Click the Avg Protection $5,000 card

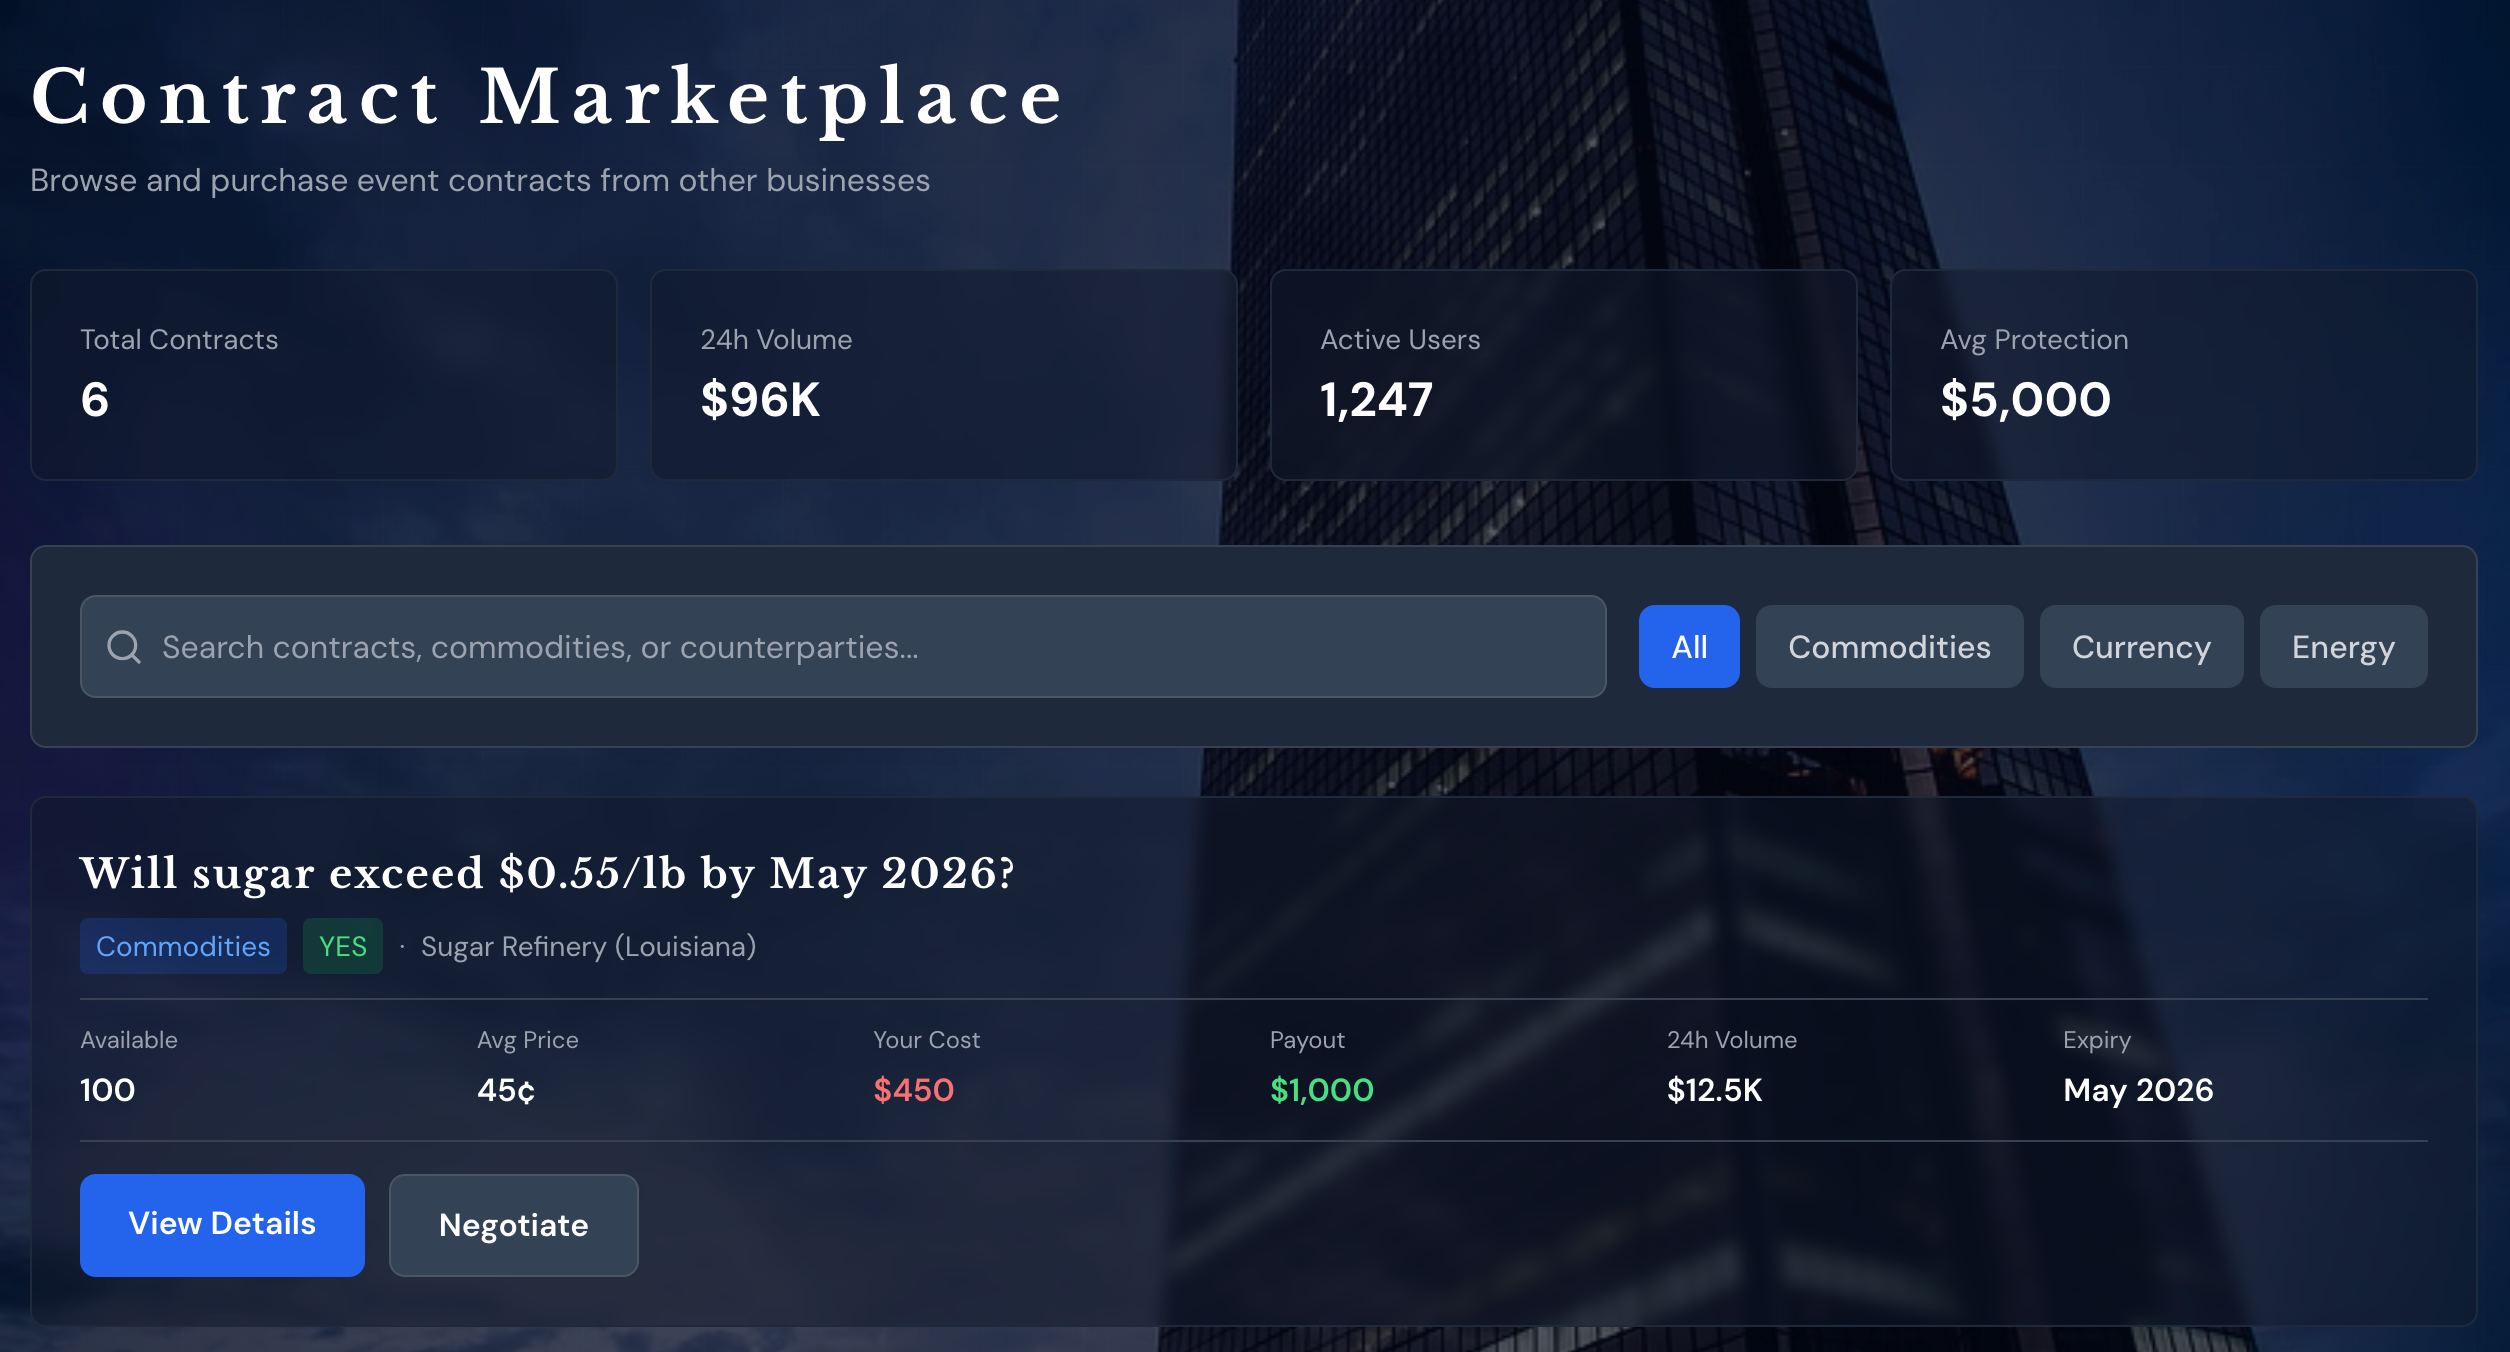[2183, 375]
